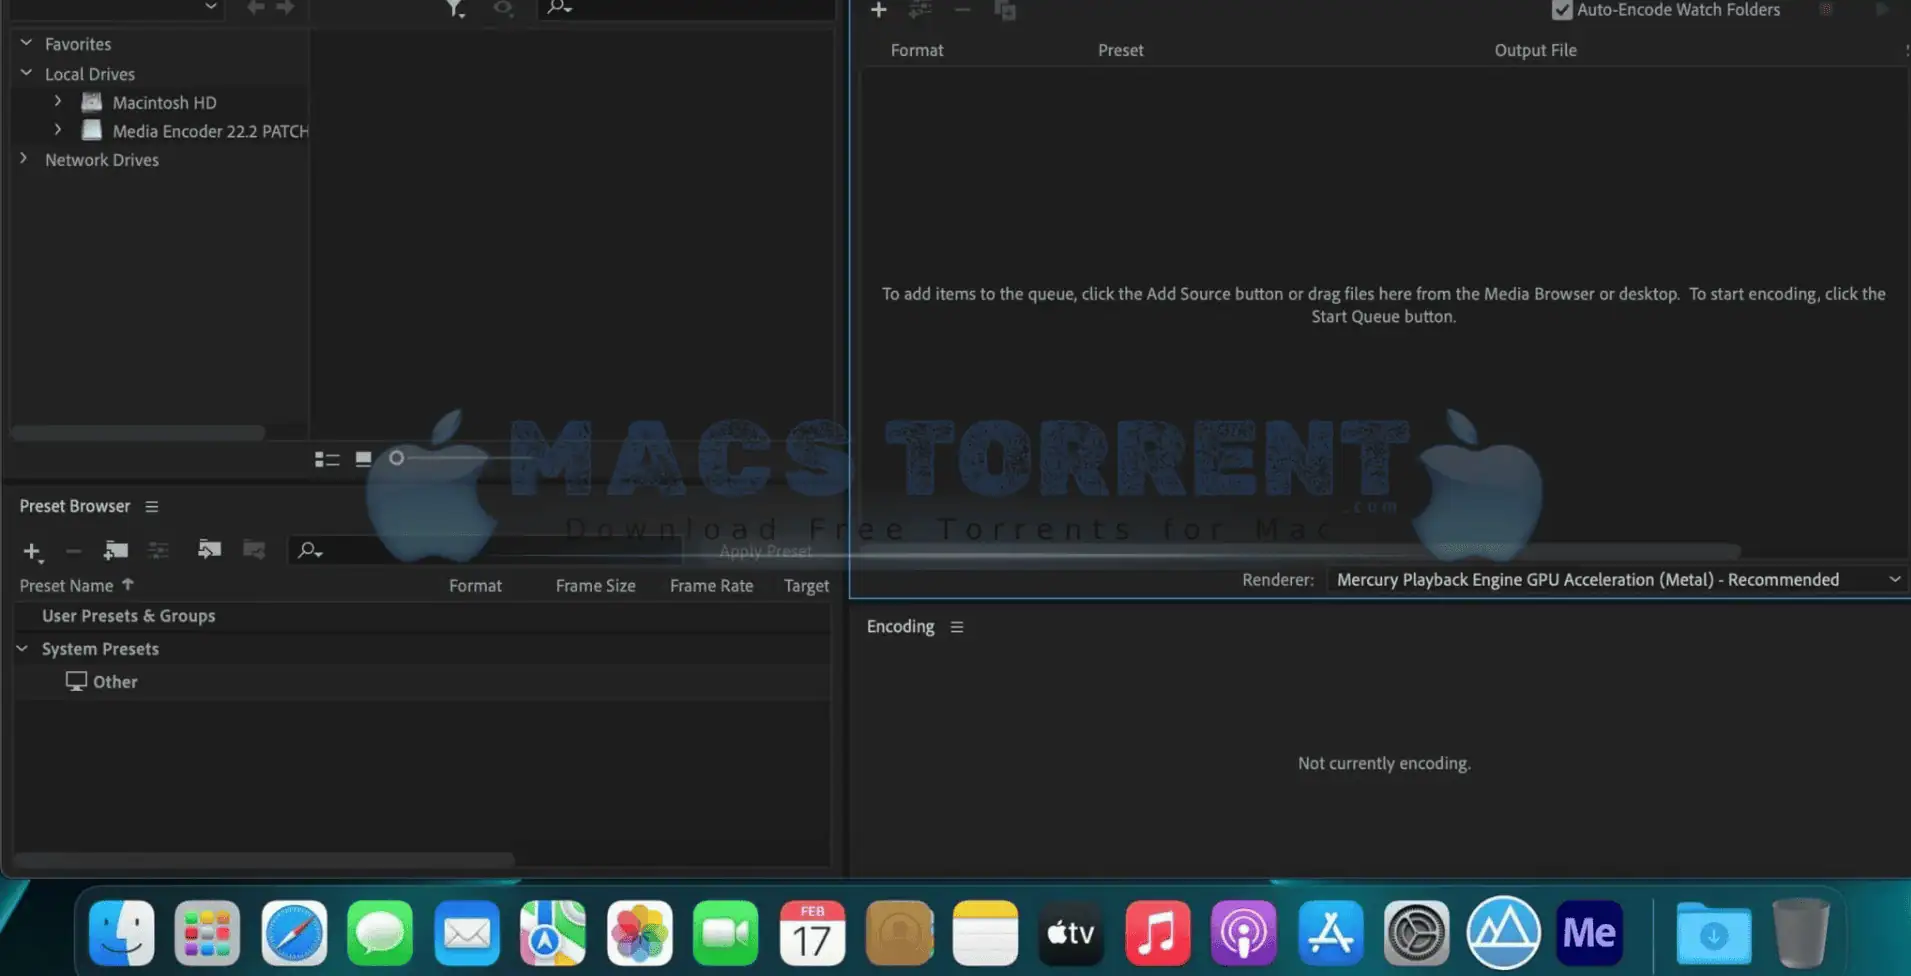The height and width of the screenshot is (976, 1911).
Task: Click the Media Browser horizontal scrollbar
Action: [138, 433]
